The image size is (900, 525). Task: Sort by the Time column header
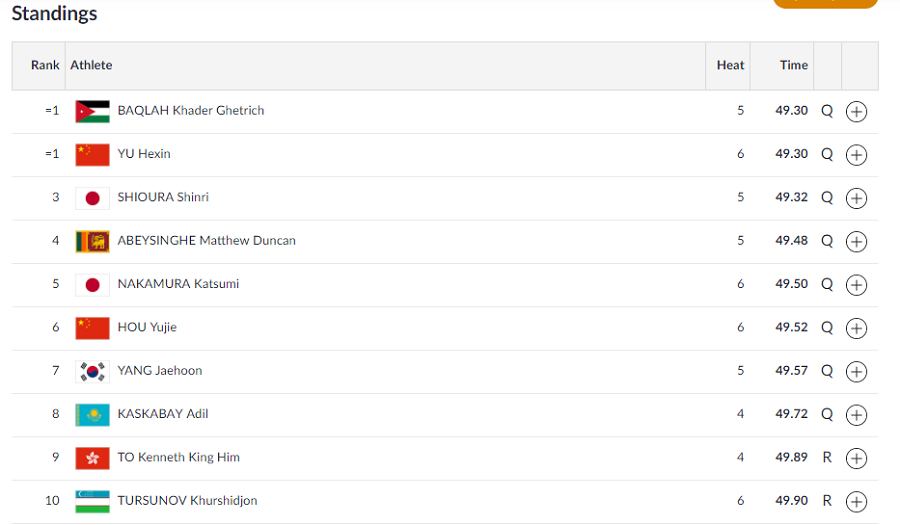coord(793,65)
